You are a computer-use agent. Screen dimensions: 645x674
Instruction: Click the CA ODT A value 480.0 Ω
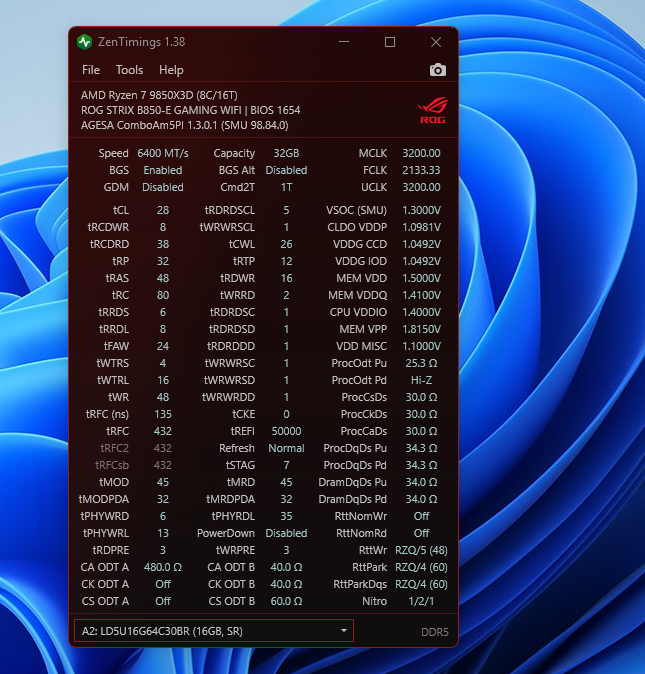[163, 567]
